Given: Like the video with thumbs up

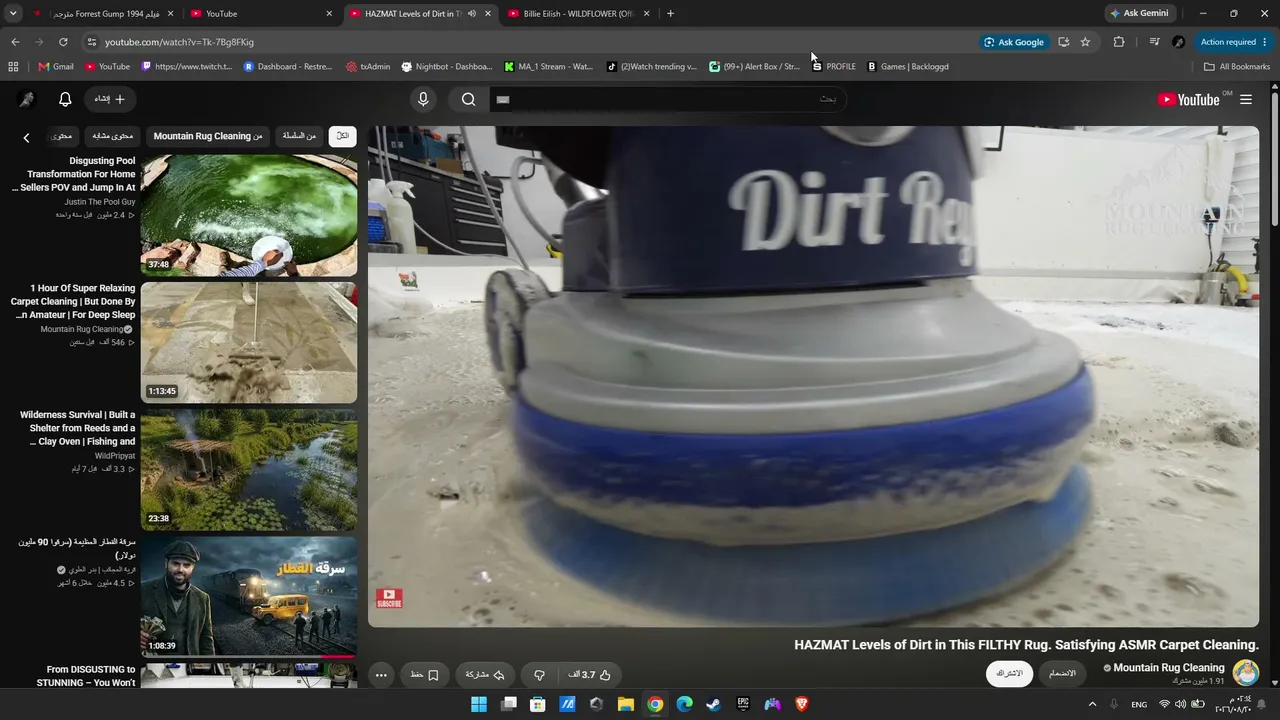Looking at the screenshot, I should coord(589,675).
